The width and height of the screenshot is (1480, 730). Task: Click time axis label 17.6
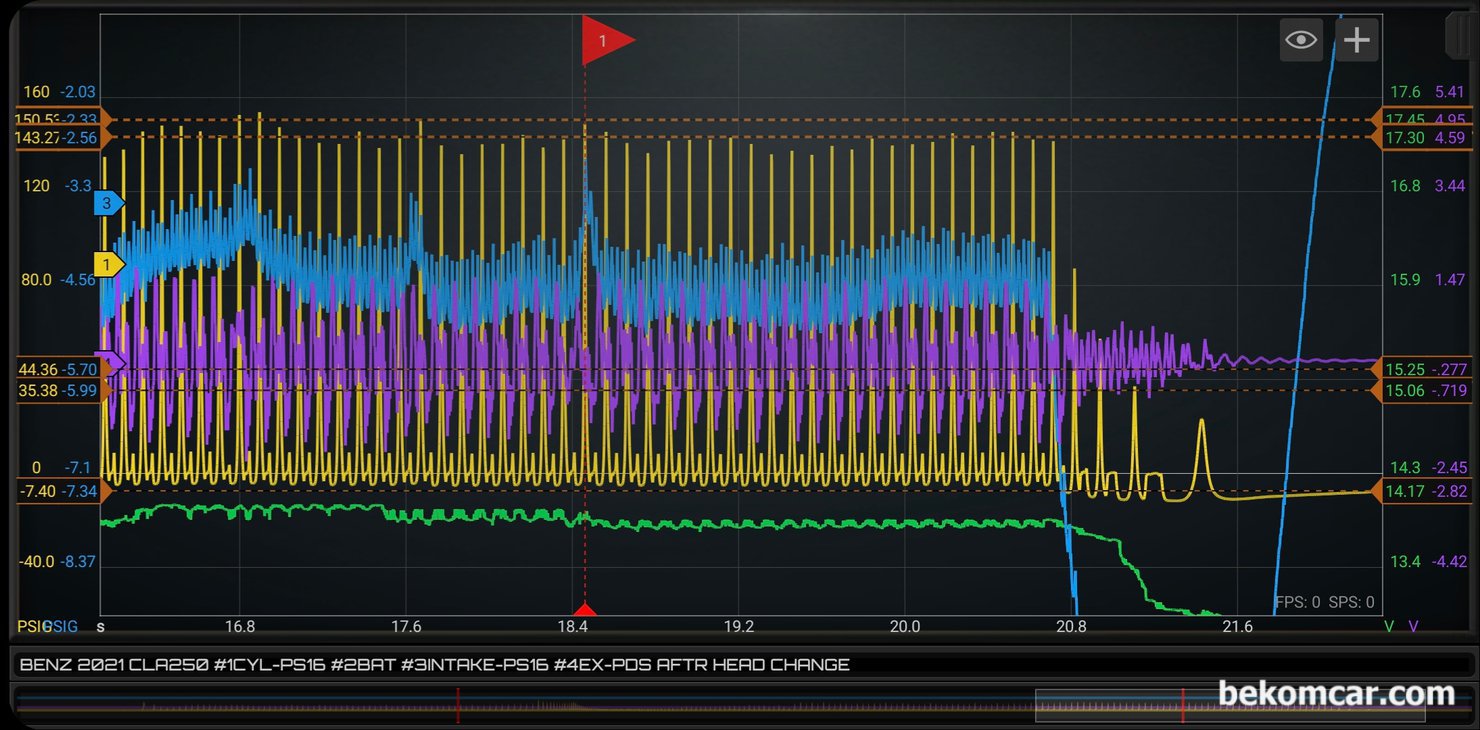(406, 627)
